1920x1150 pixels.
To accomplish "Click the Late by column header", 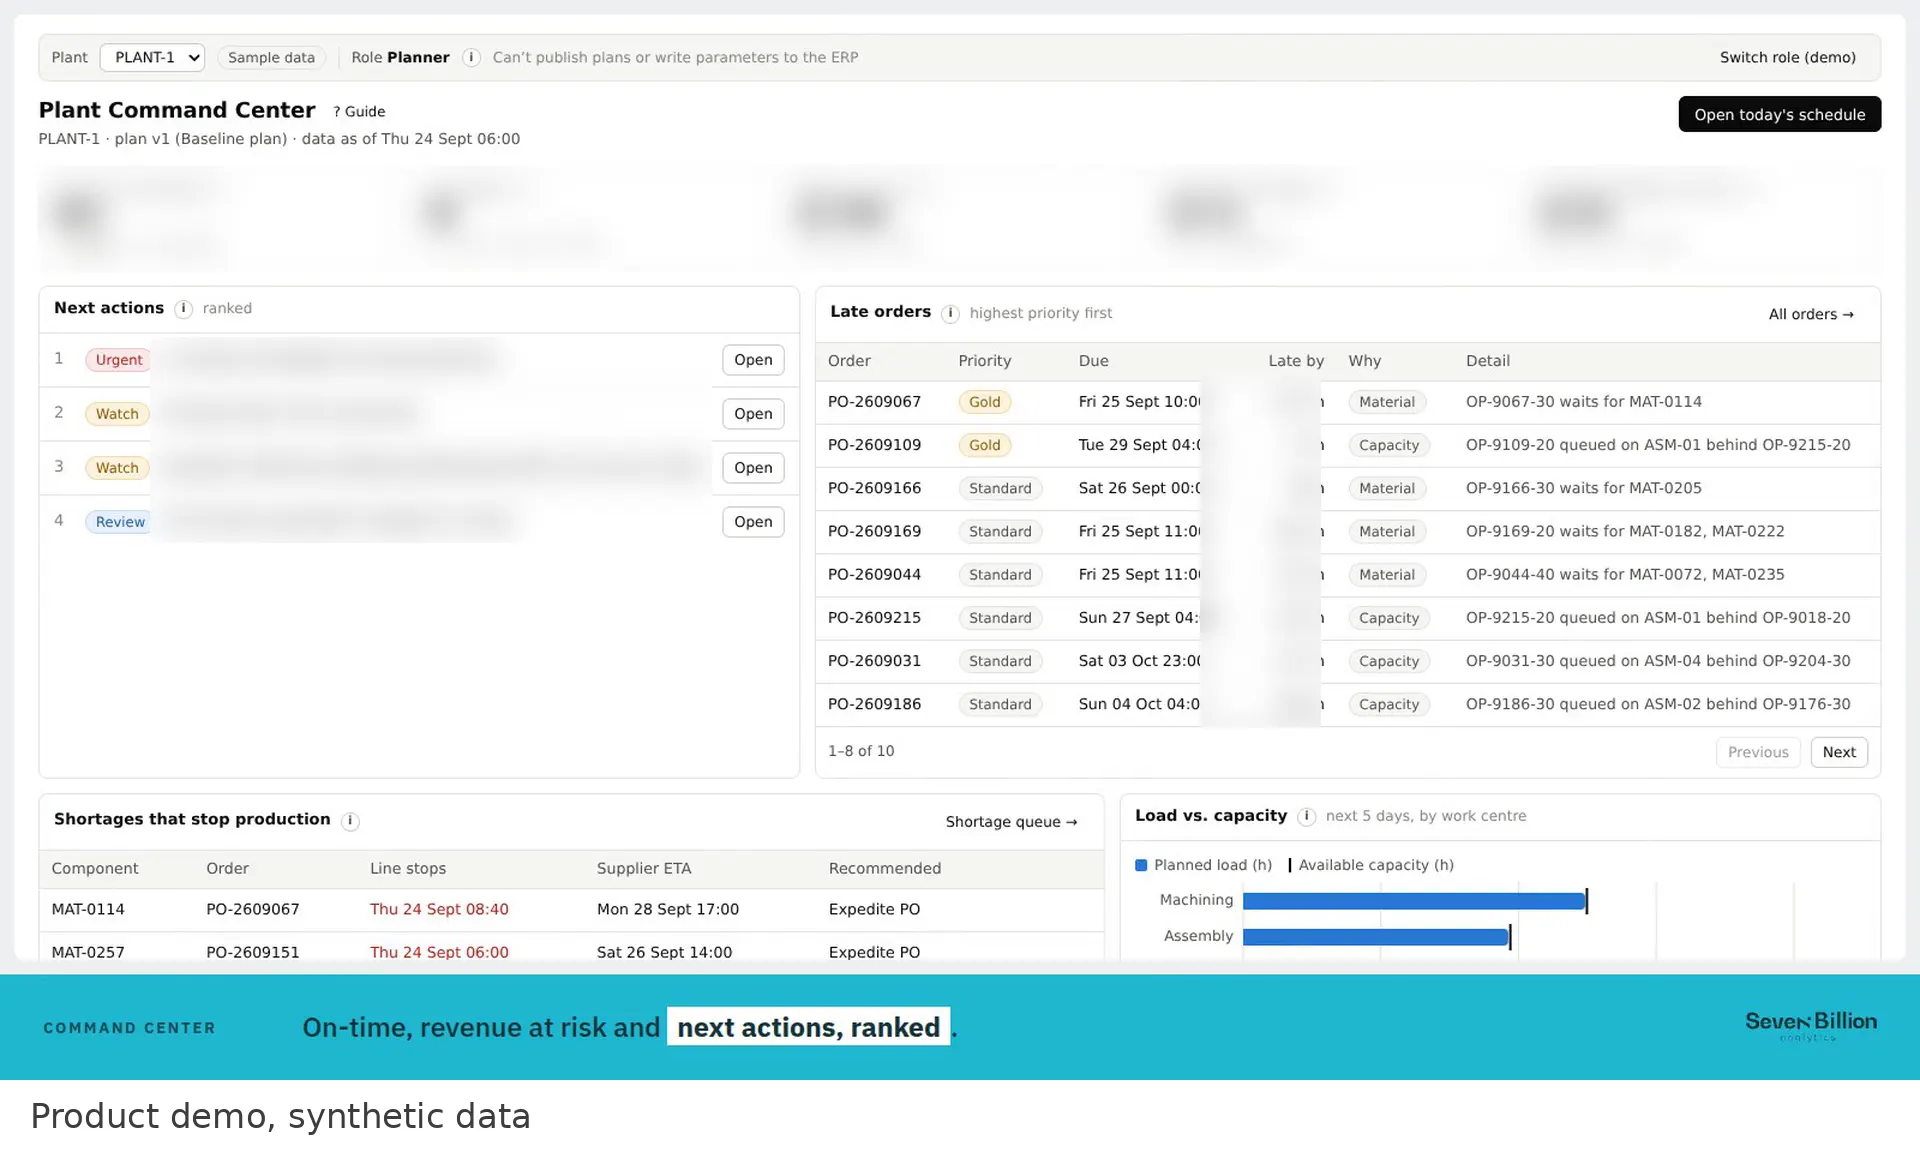I will (x=1295, y=361).
